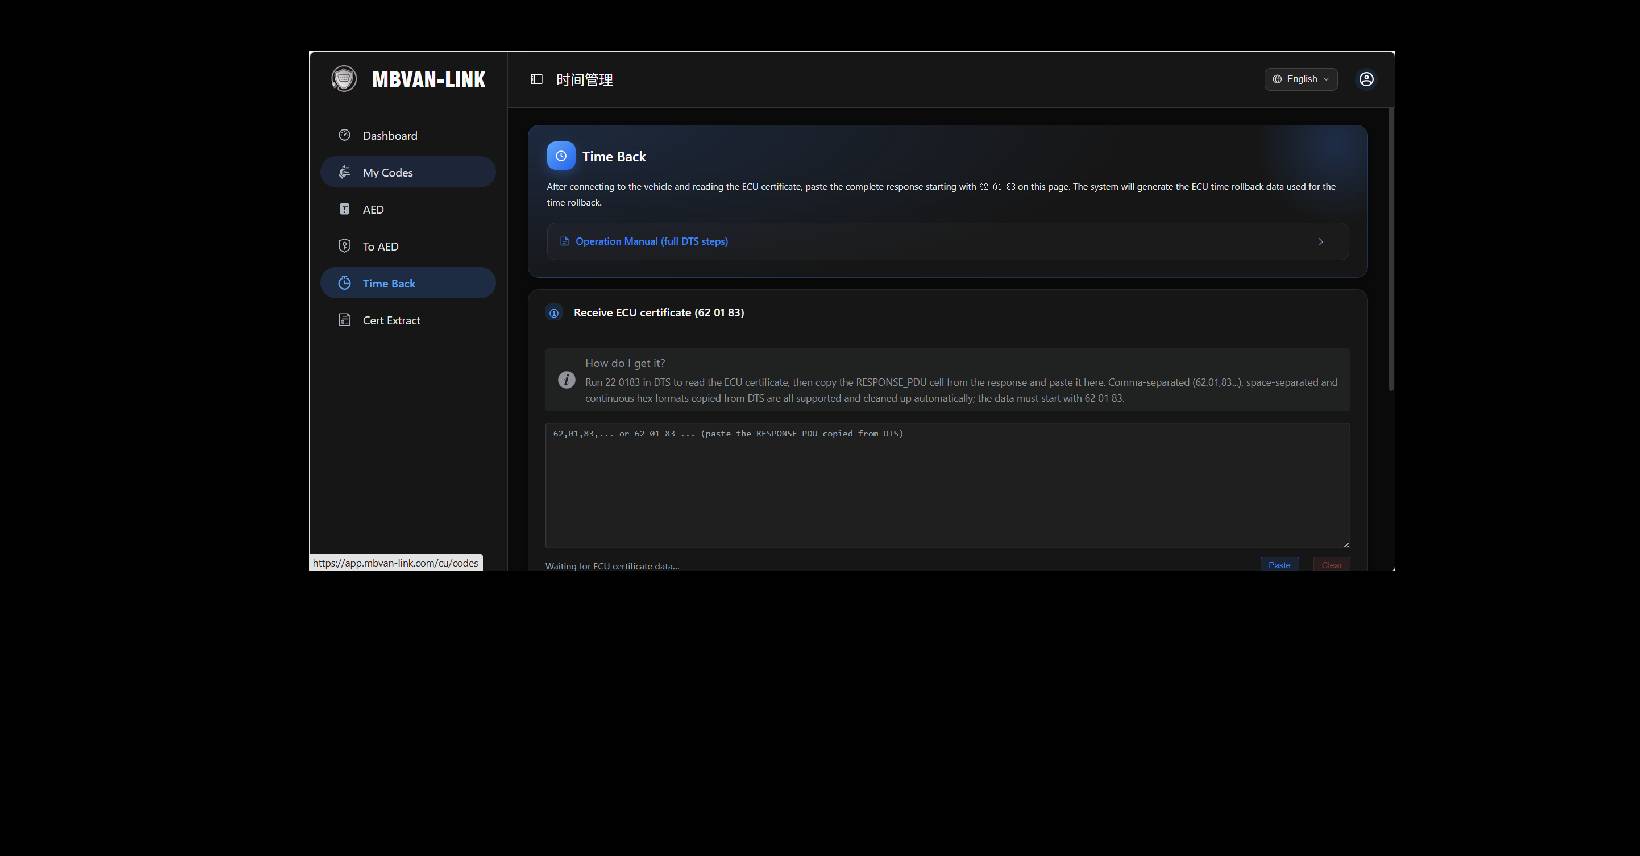Click the MBVAN-LINK brand title
The height and width of the screenshot is (856, 1640).
(x=429, y=79)
